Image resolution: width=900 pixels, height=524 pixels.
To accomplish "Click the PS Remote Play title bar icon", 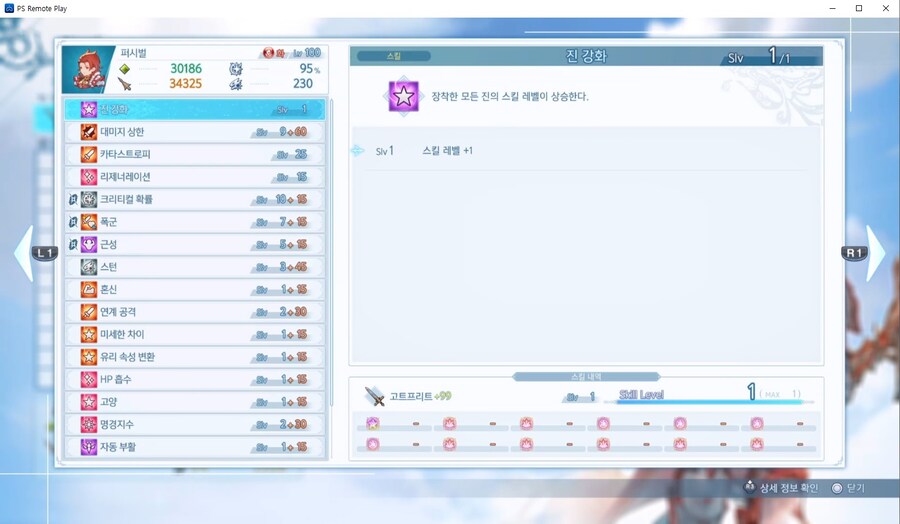I will click(x=9, y=8).
